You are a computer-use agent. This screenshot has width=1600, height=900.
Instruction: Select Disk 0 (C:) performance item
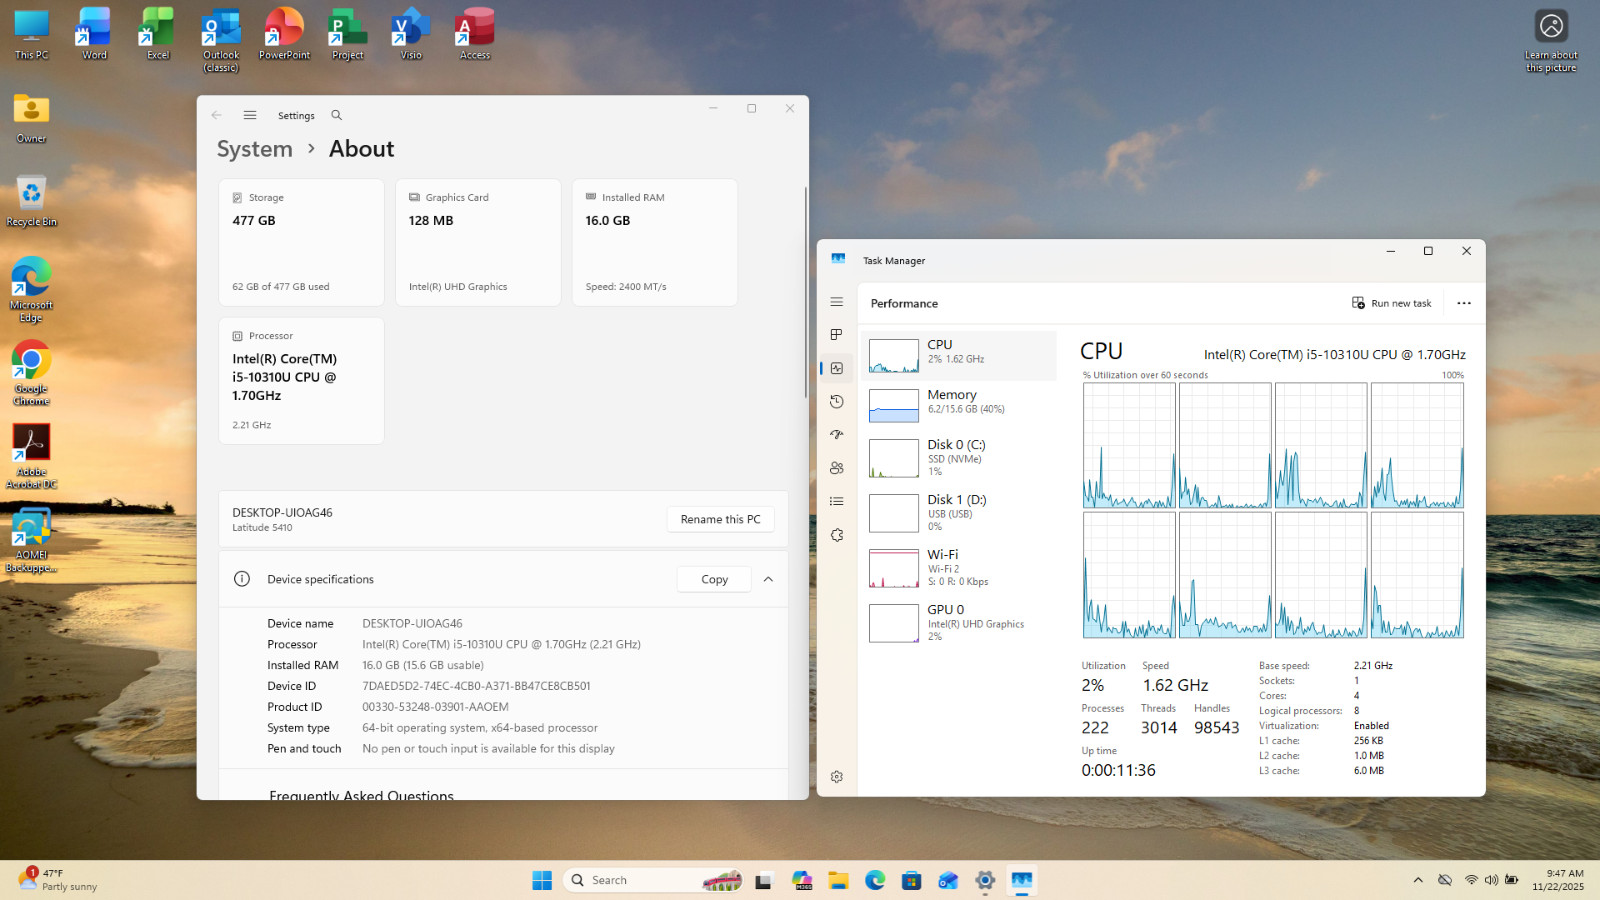click(x=959, y=457)
